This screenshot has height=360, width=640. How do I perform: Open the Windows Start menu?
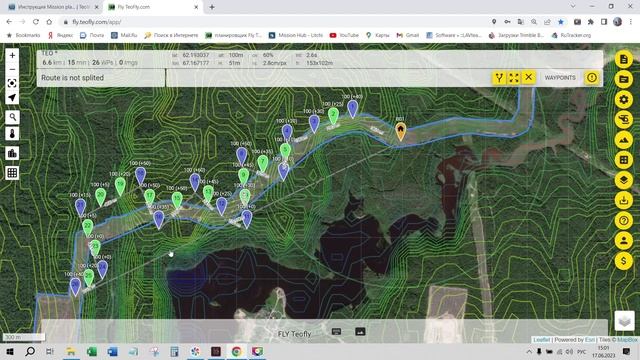[10, 351]
